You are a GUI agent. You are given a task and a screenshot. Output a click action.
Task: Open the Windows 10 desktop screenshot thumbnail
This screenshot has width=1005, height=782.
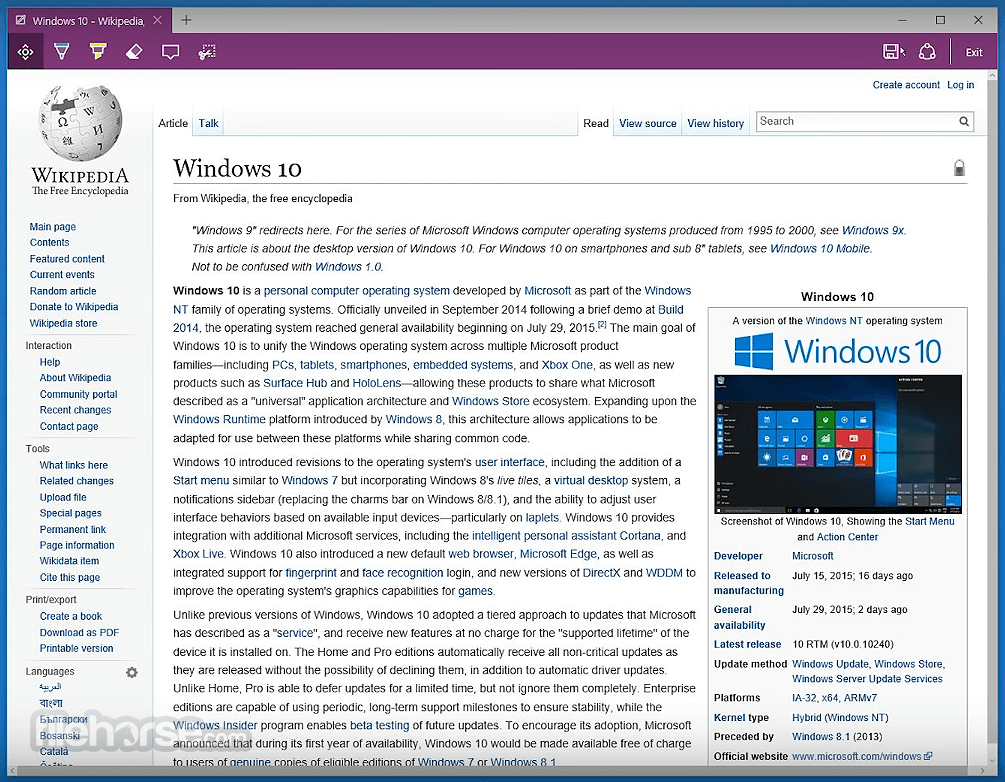[x=838, y=444]
